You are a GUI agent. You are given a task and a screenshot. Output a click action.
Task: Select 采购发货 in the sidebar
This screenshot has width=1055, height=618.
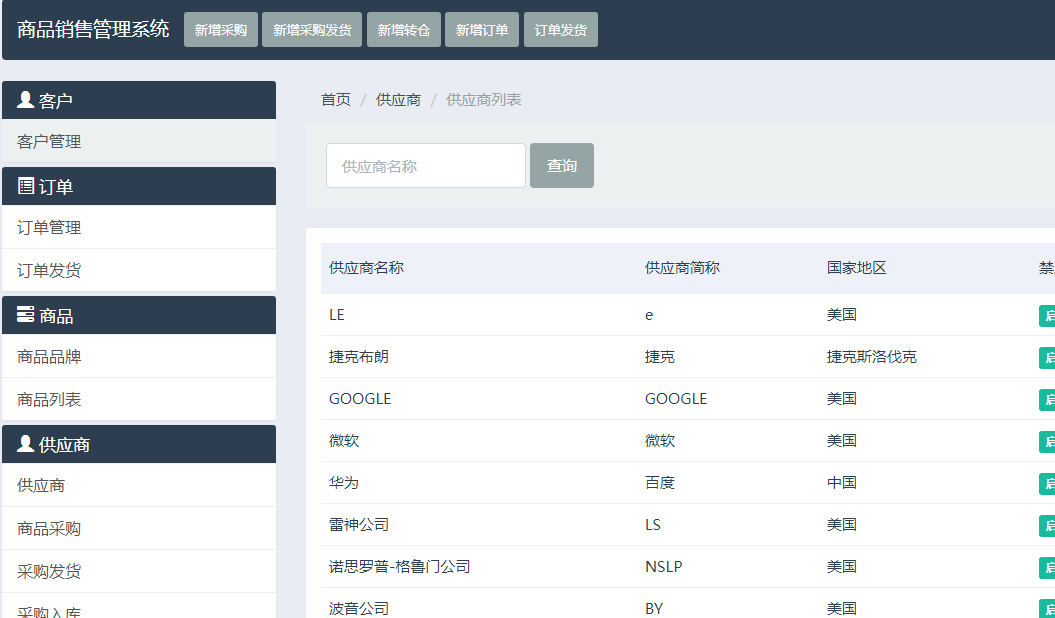(x=50, y=572)
